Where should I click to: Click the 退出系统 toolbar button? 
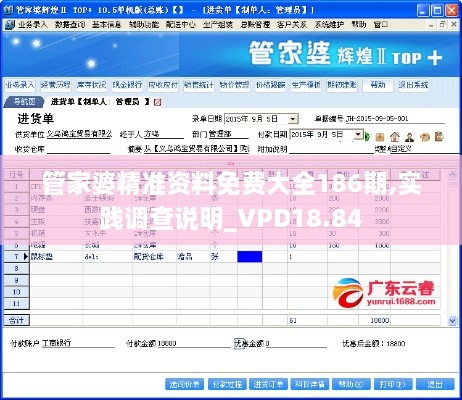point(413,85)
